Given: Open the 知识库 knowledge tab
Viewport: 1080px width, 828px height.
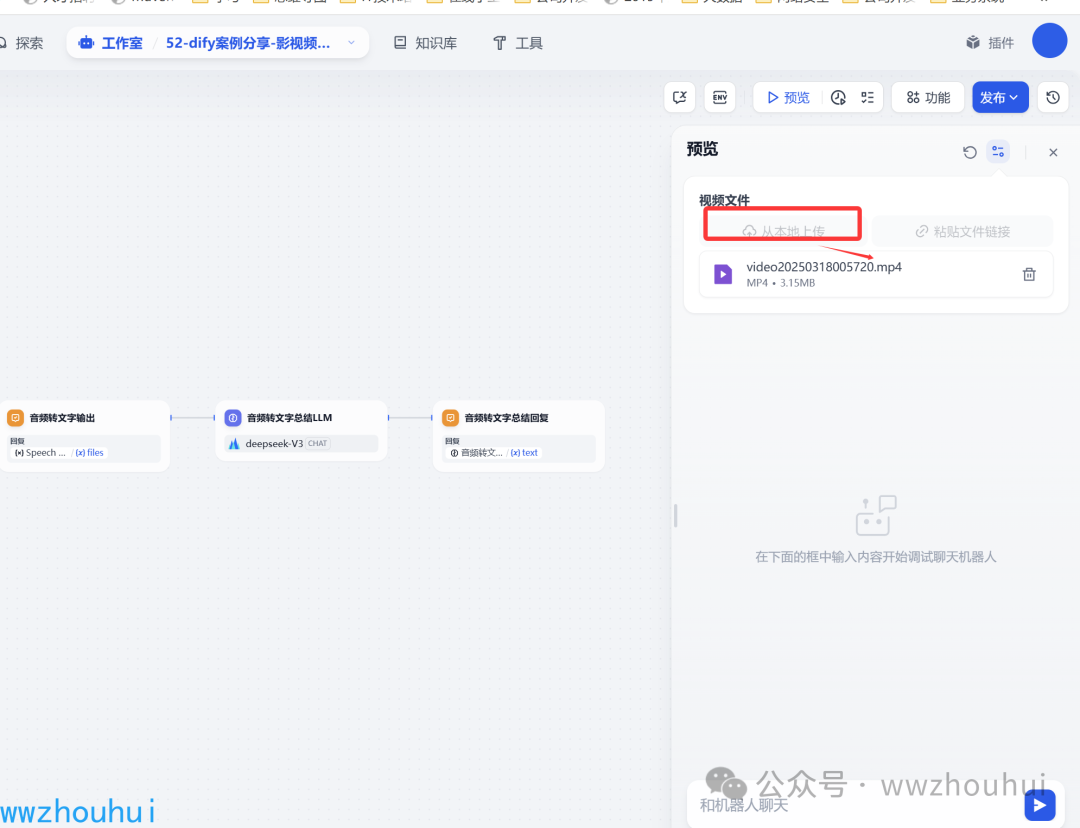Looking at the screenshot, I should 425,43.
